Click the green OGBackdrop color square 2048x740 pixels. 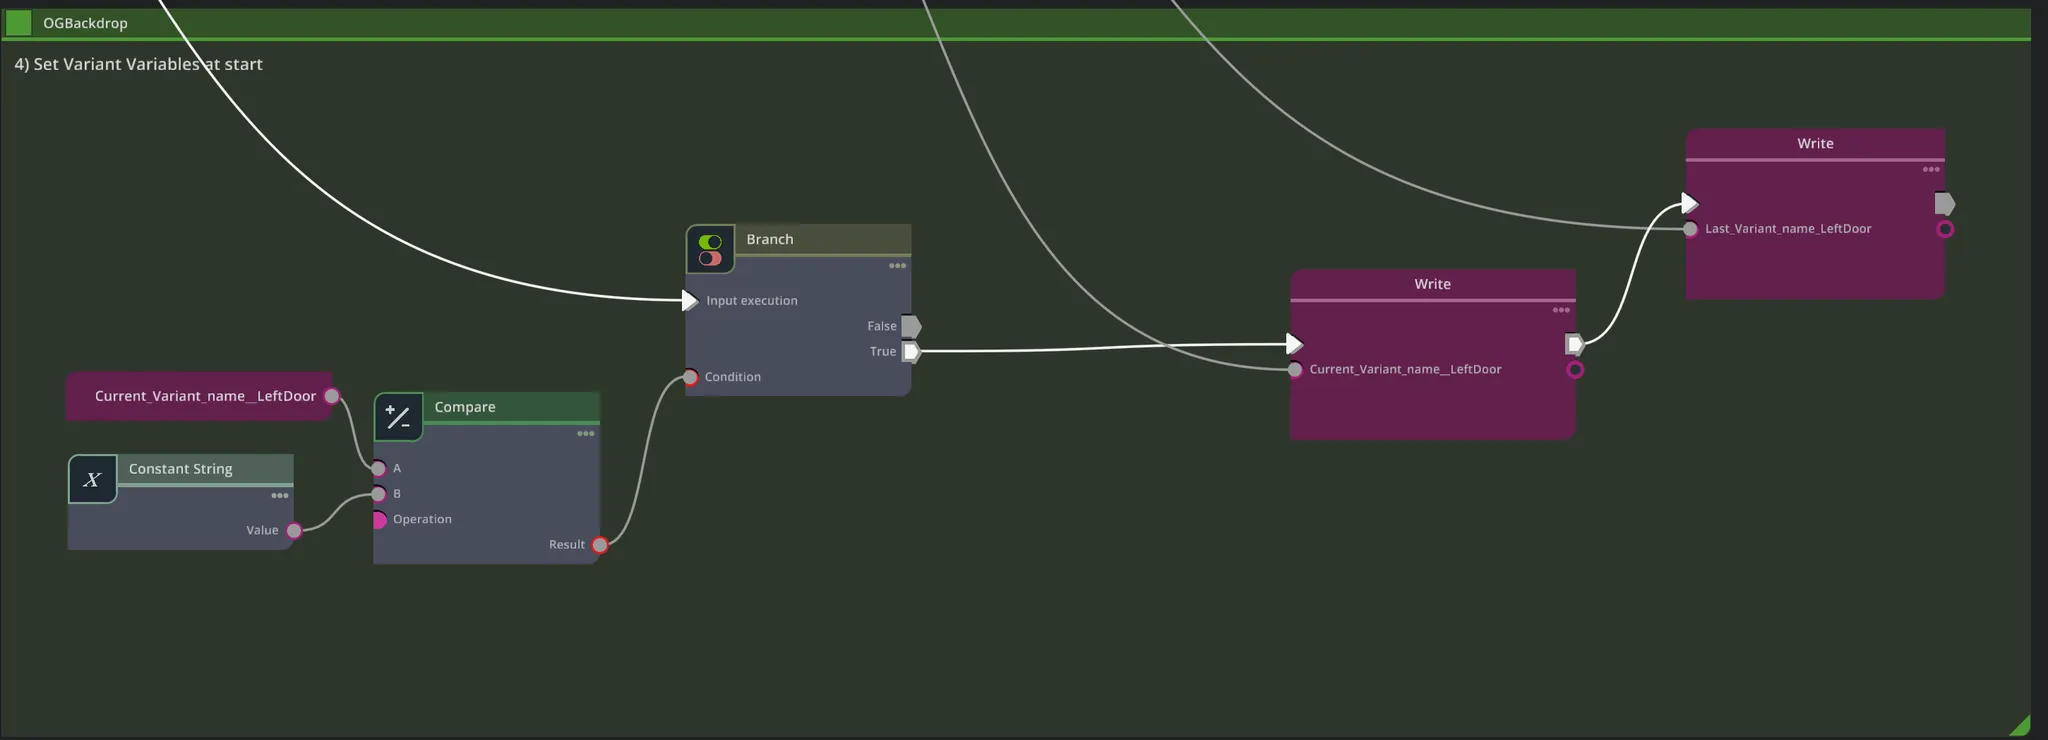[x=19, y=22]
